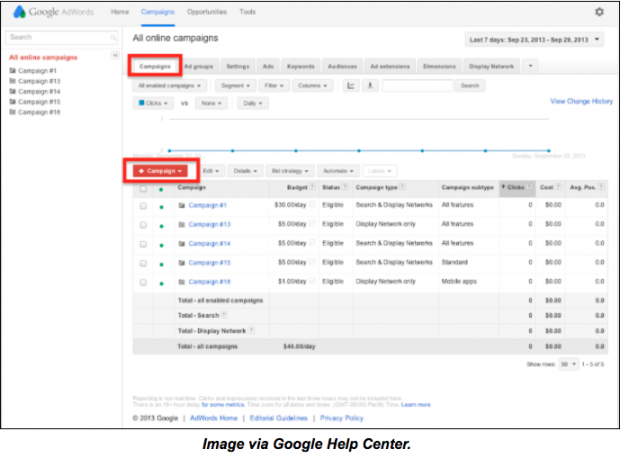Switch to the Display Network tab
The width and height of the screenshot is (620, 458).
[491, 66]
